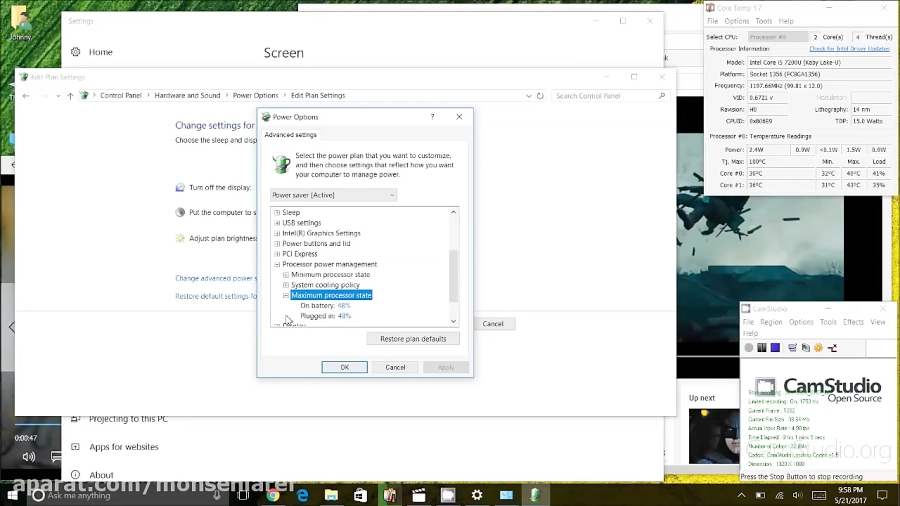The height and width of the screenshot is (506, 900).
Task: Click Hardware and Sound breadcrumb
Action: [x=187, y=96]
